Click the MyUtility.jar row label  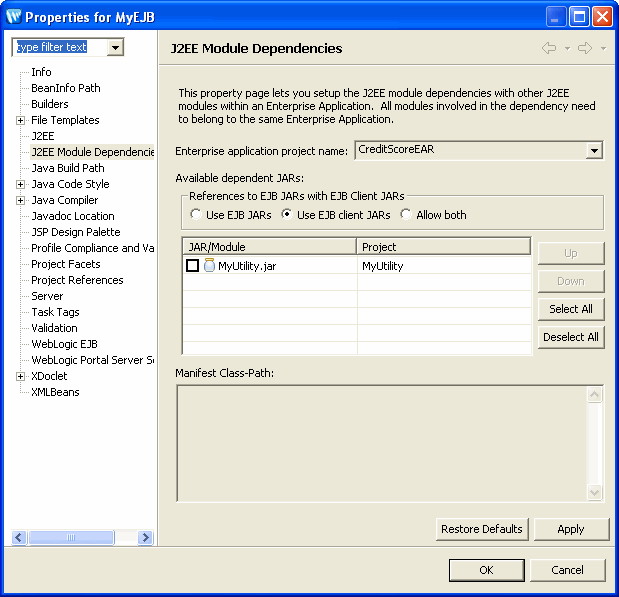(x=247, y=266)
